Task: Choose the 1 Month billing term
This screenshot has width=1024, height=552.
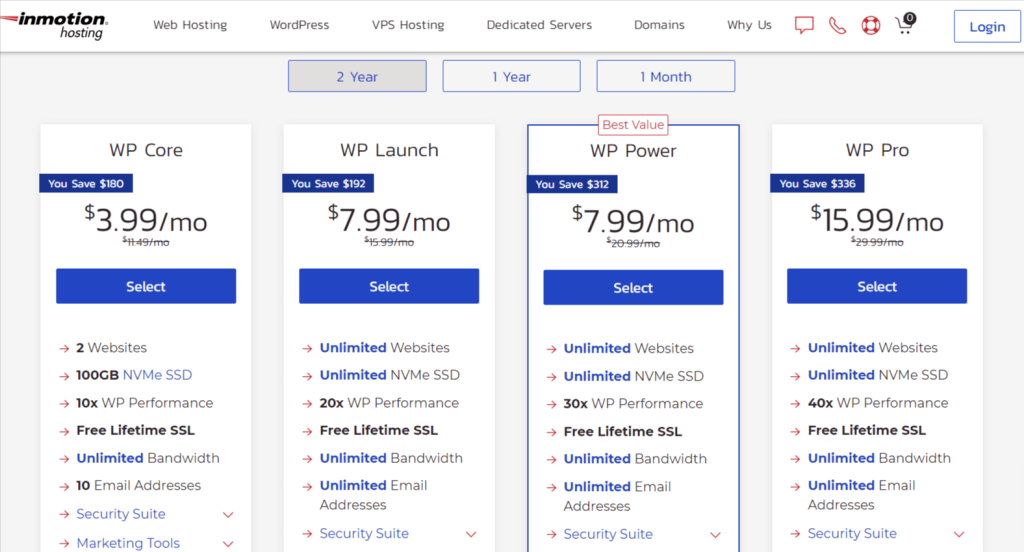Action: point(665,76)
